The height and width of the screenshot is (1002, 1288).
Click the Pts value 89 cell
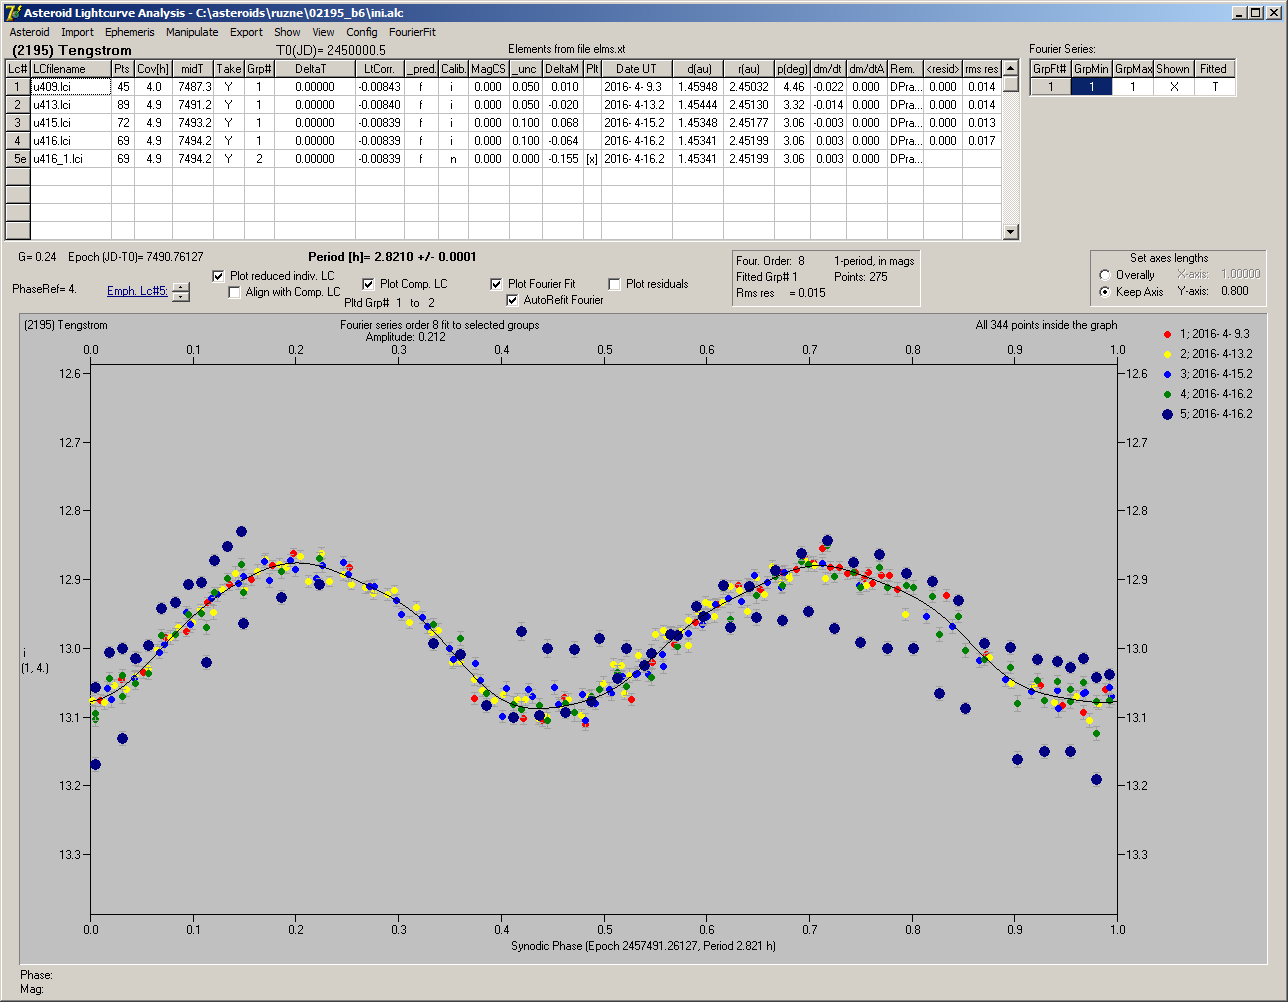[x=123, y=105]
